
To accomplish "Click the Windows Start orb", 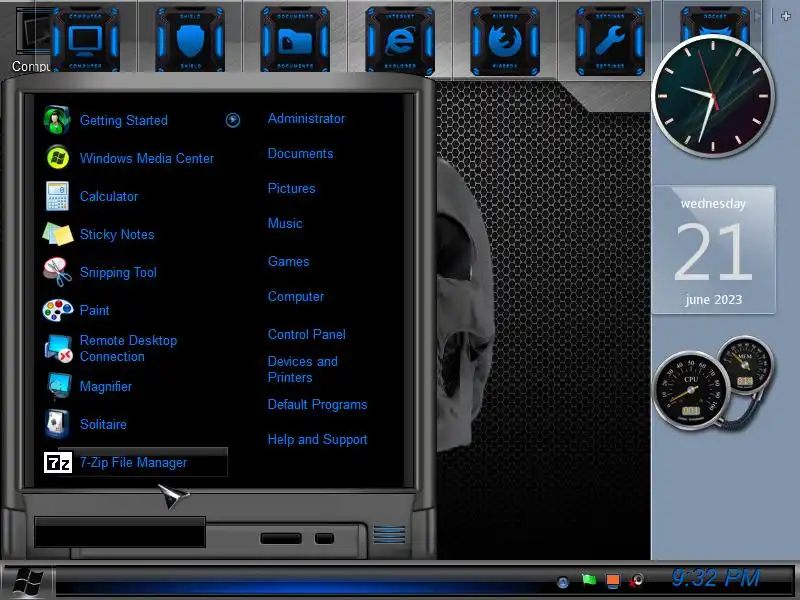I will 28,582.
